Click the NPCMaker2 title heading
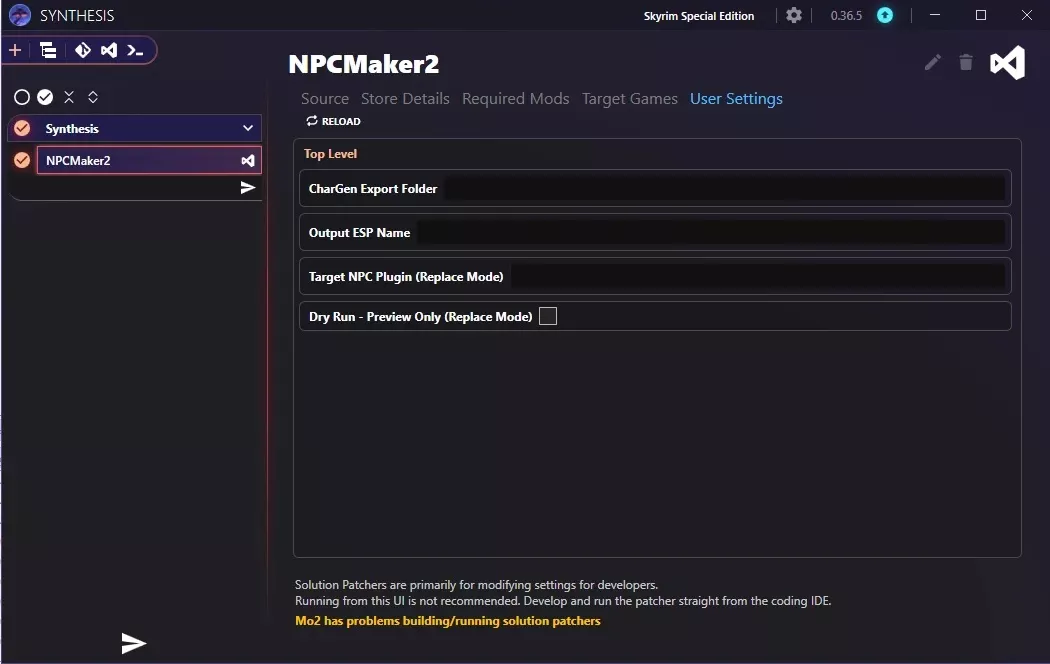This screenshot has width=1050, height=664. coord(364,64)
